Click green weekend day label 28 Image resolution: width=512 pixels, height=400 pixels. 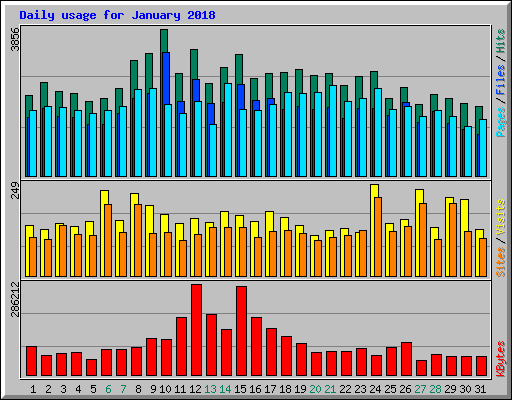click(x=435, y=389)
